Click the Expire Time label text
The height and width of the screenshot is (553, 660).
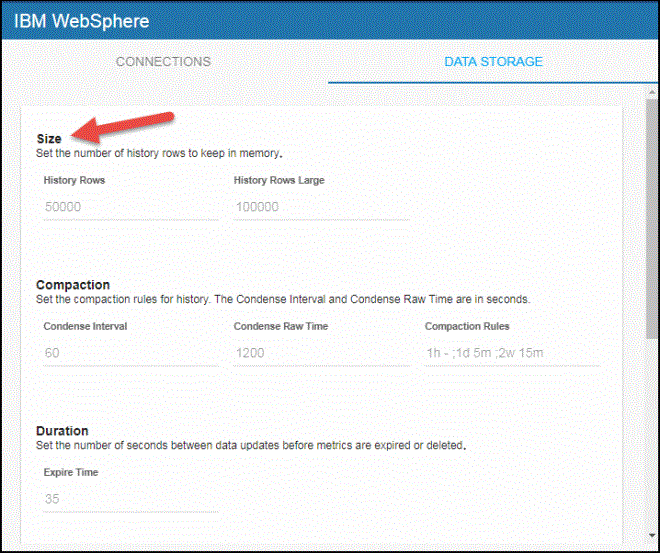click(x=71, y=472)
